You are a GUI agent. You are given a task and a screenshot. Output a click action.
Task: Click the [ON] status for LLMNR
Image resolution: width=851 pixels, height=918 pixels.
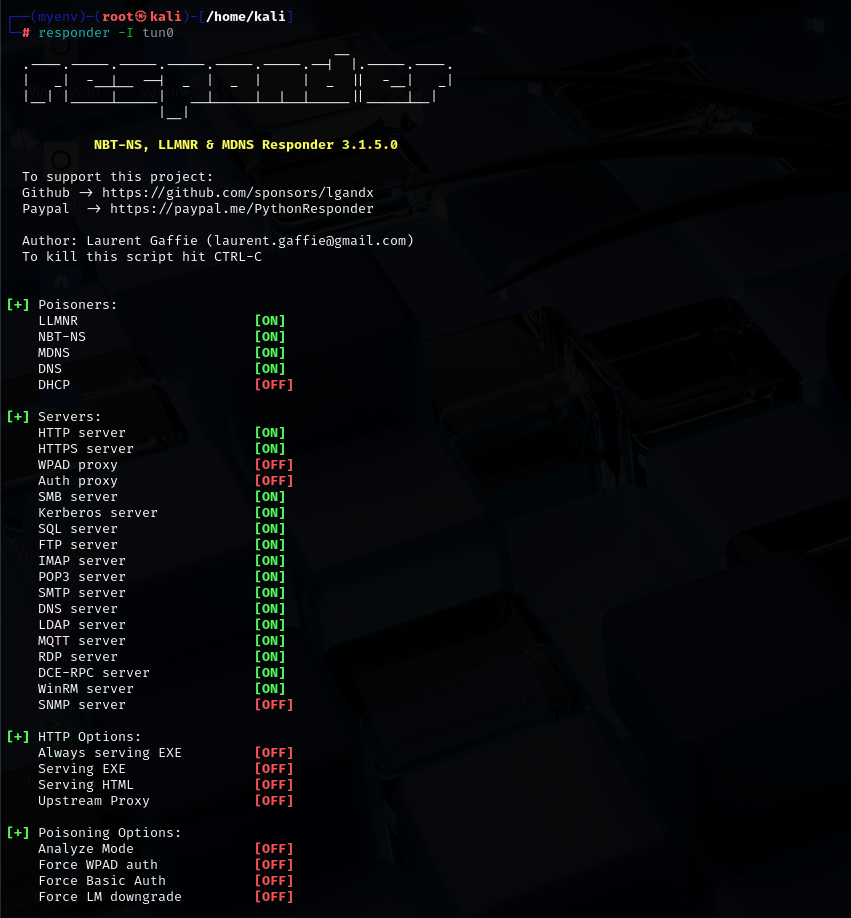(270, 321)
